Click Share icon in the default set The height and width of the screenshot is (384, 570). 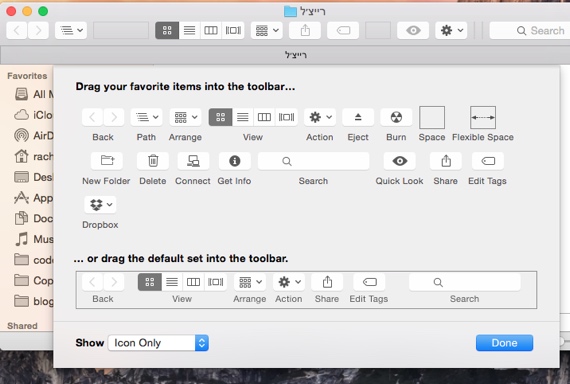point(327,282)
